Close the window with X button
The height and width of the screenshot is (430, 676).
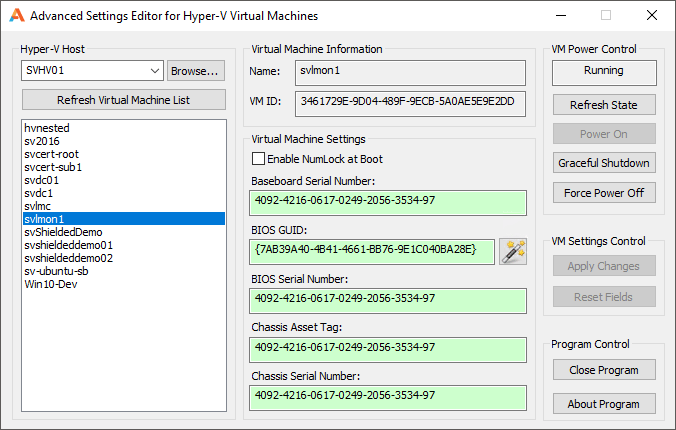652,16
